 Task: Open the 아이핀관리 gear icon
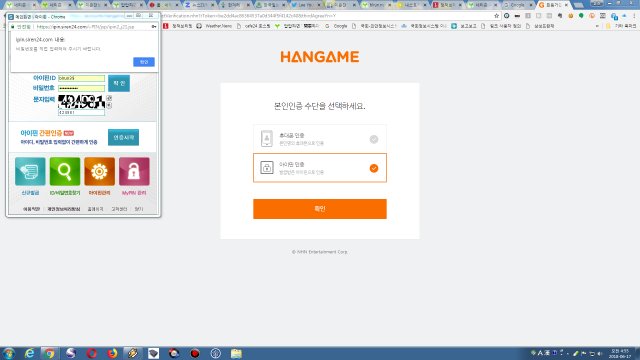click(x=99, y=171)
